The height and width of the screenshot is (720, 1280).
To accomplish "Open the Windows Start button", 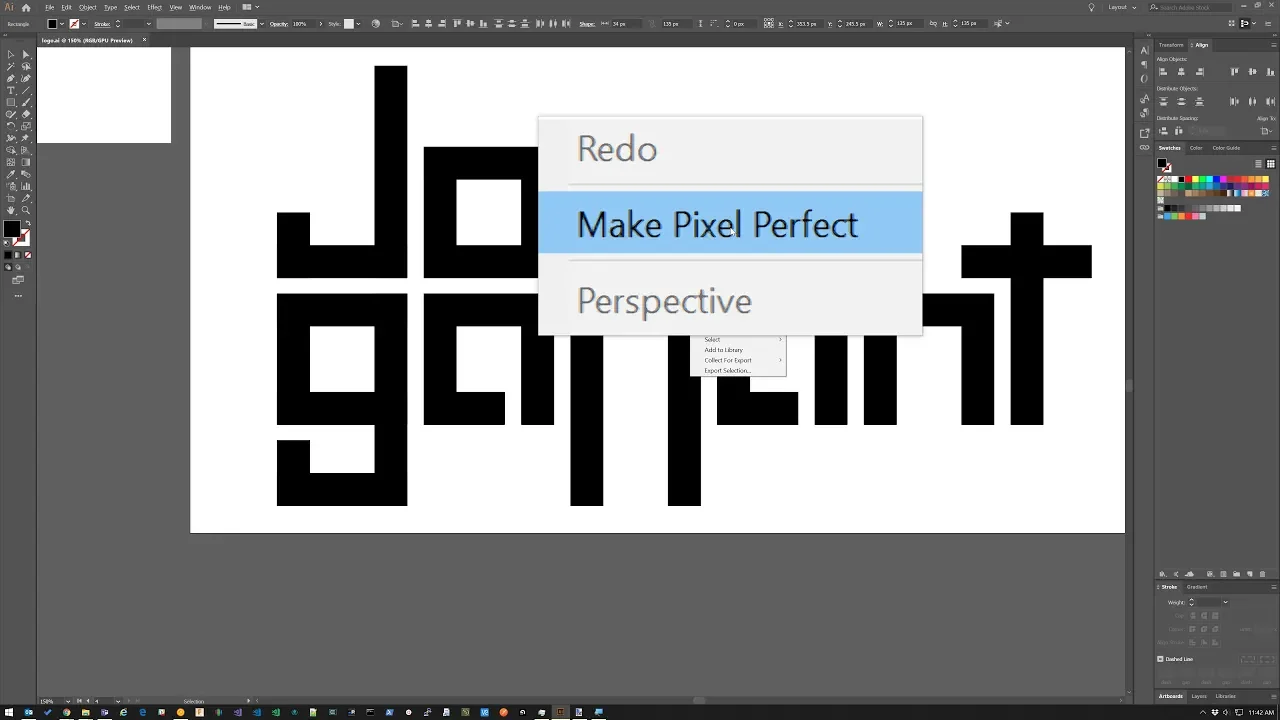I will pyautogui.click(x=9, y=713).
